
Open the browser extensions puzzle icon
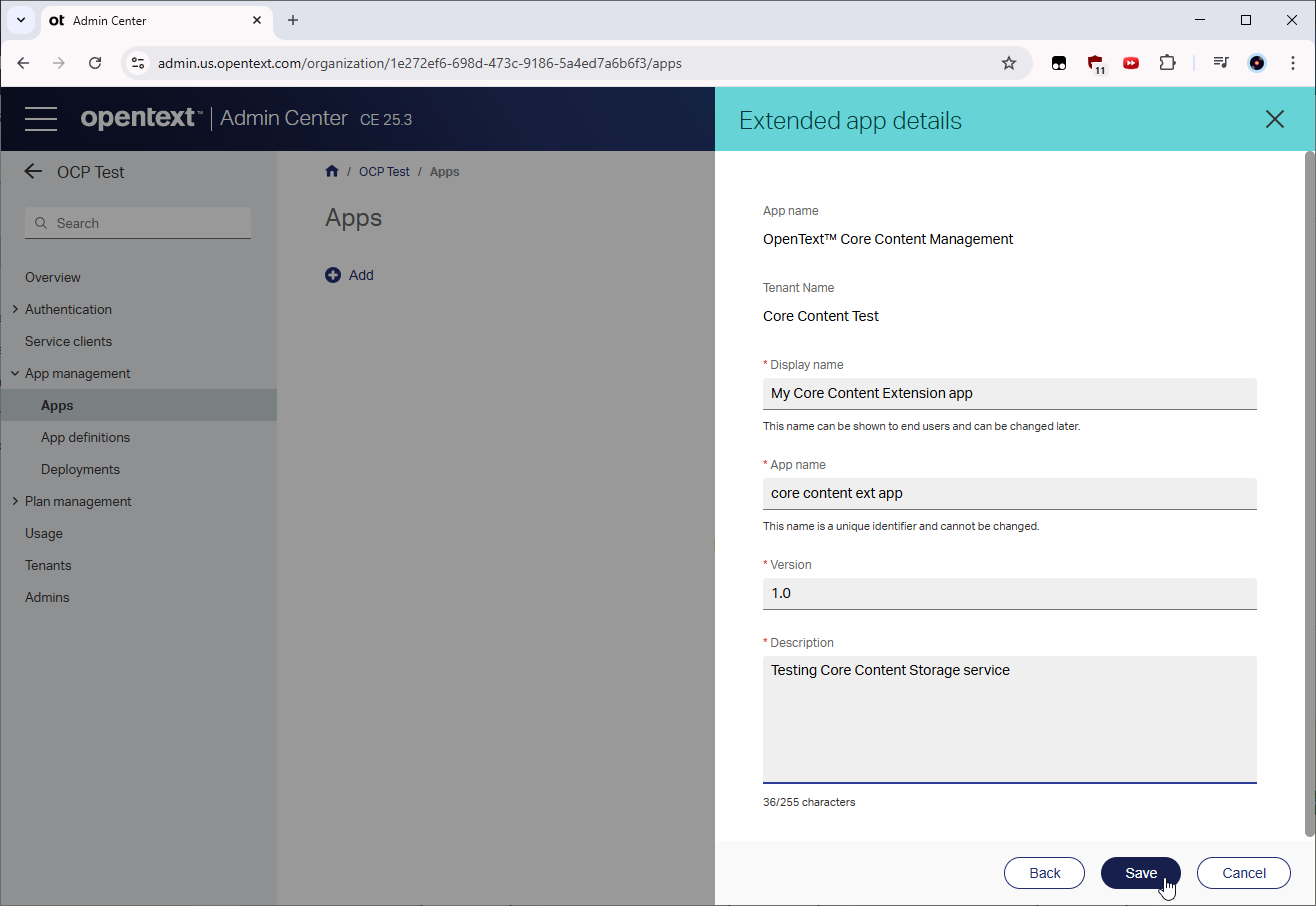(x=1167, y=63)
